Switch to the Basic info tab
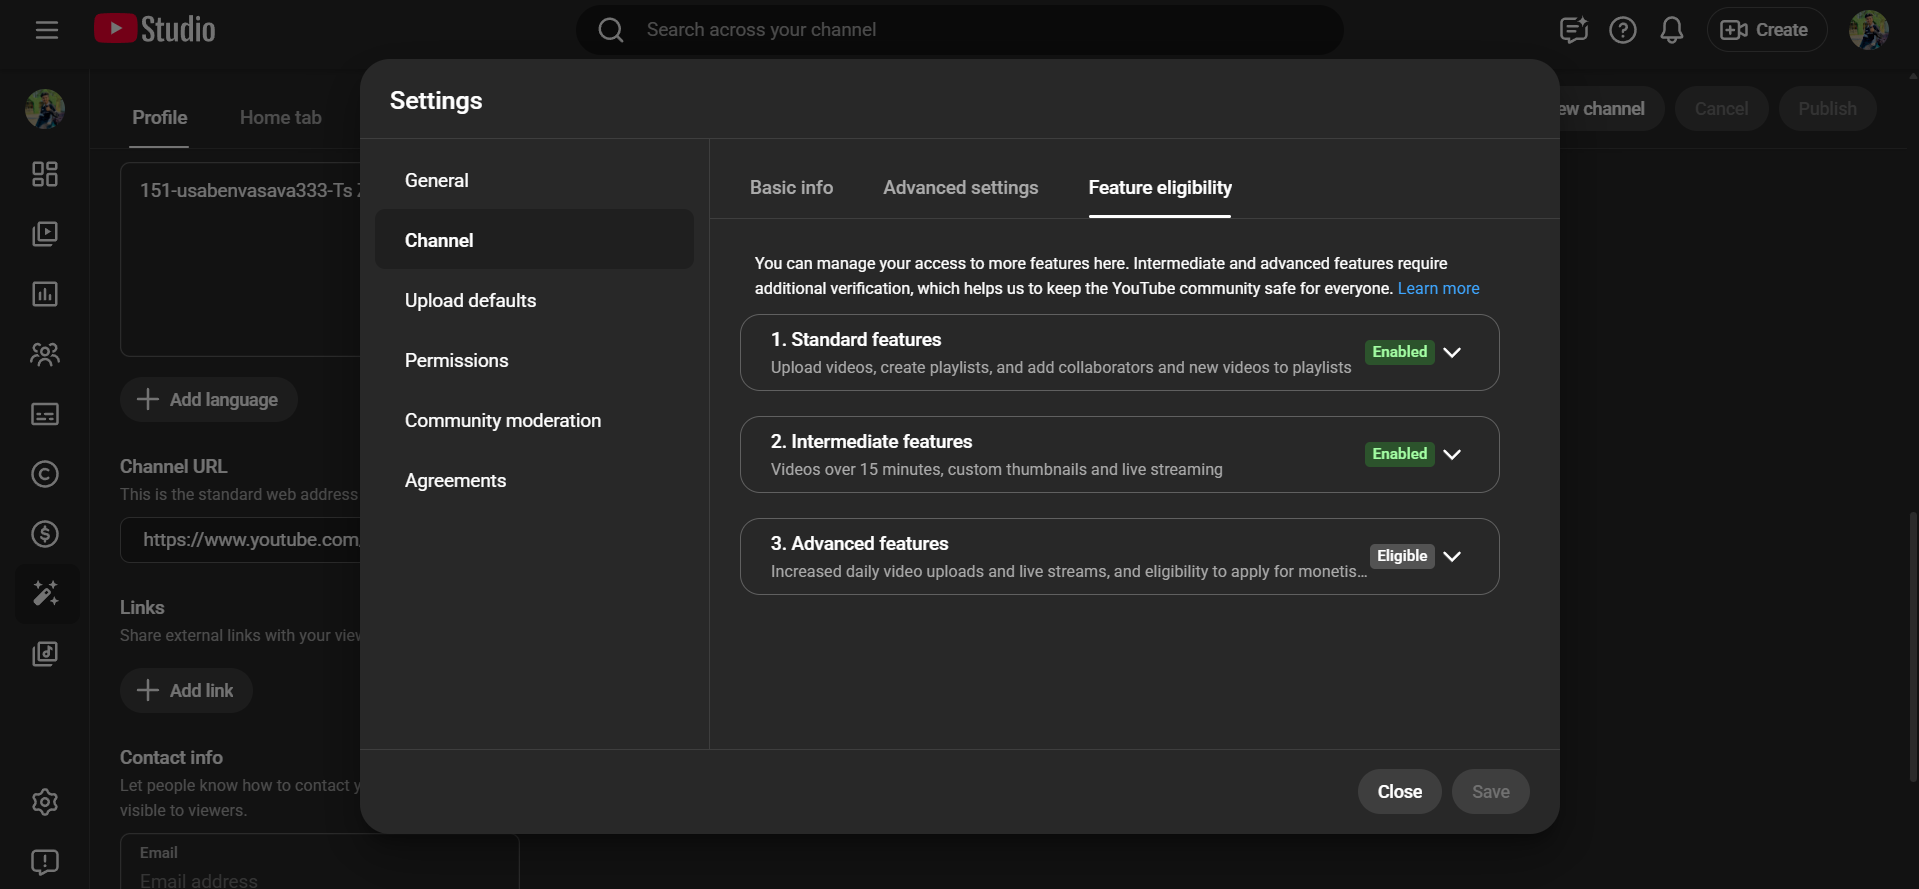 click(791, 188)
